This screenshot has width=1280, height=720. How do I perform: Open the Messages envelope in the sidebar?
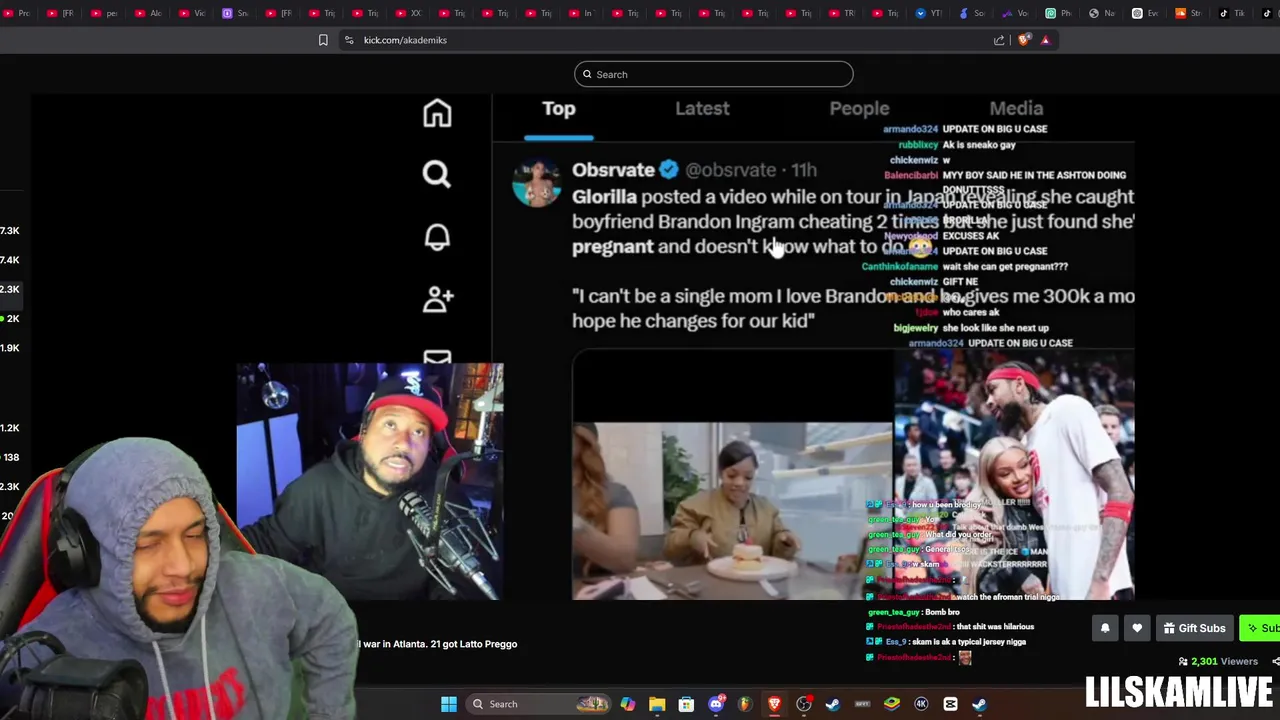(x=437, y=357)
